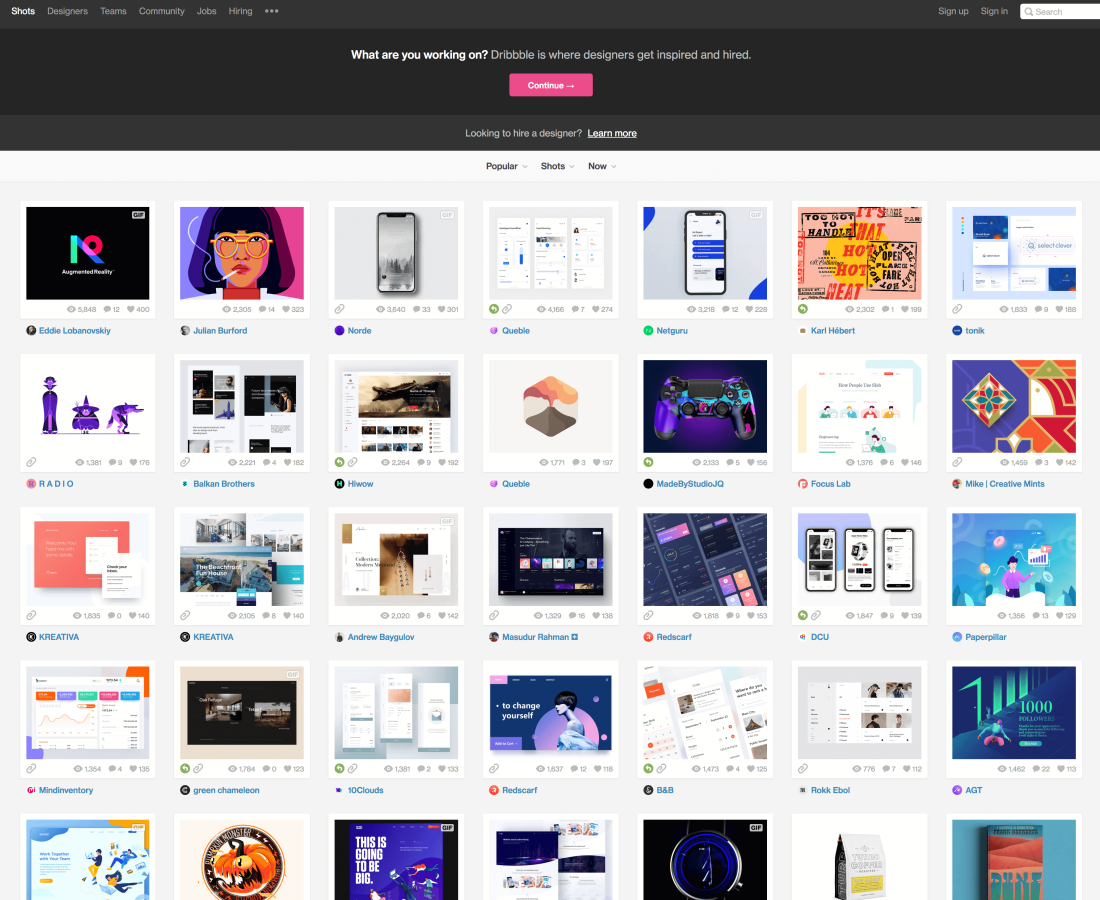Open the 'to change yourself' shot thumbnail
Screen dimensions: 1100x900
point(551,713)
